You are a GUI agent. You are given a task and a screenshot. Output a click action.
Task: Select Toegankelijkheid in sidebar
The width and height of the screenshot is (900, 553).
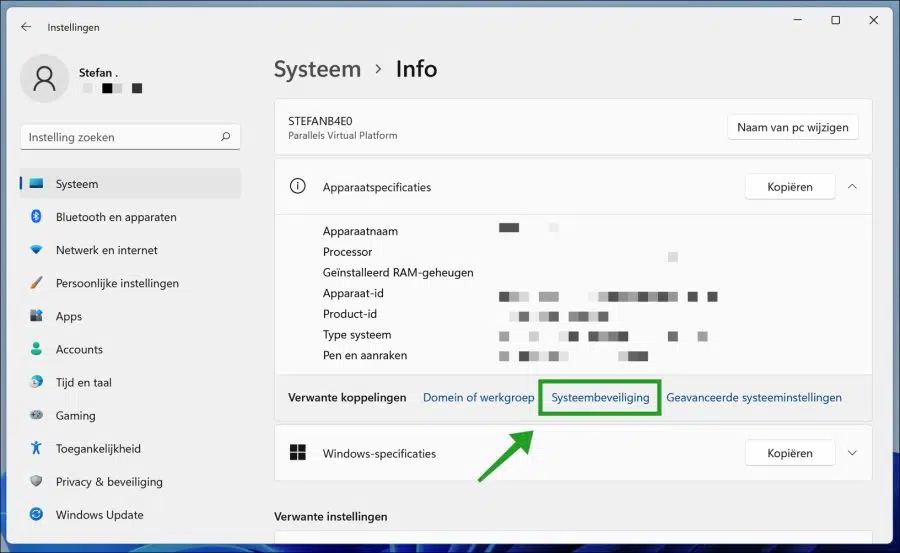click(x=131, y=448)
